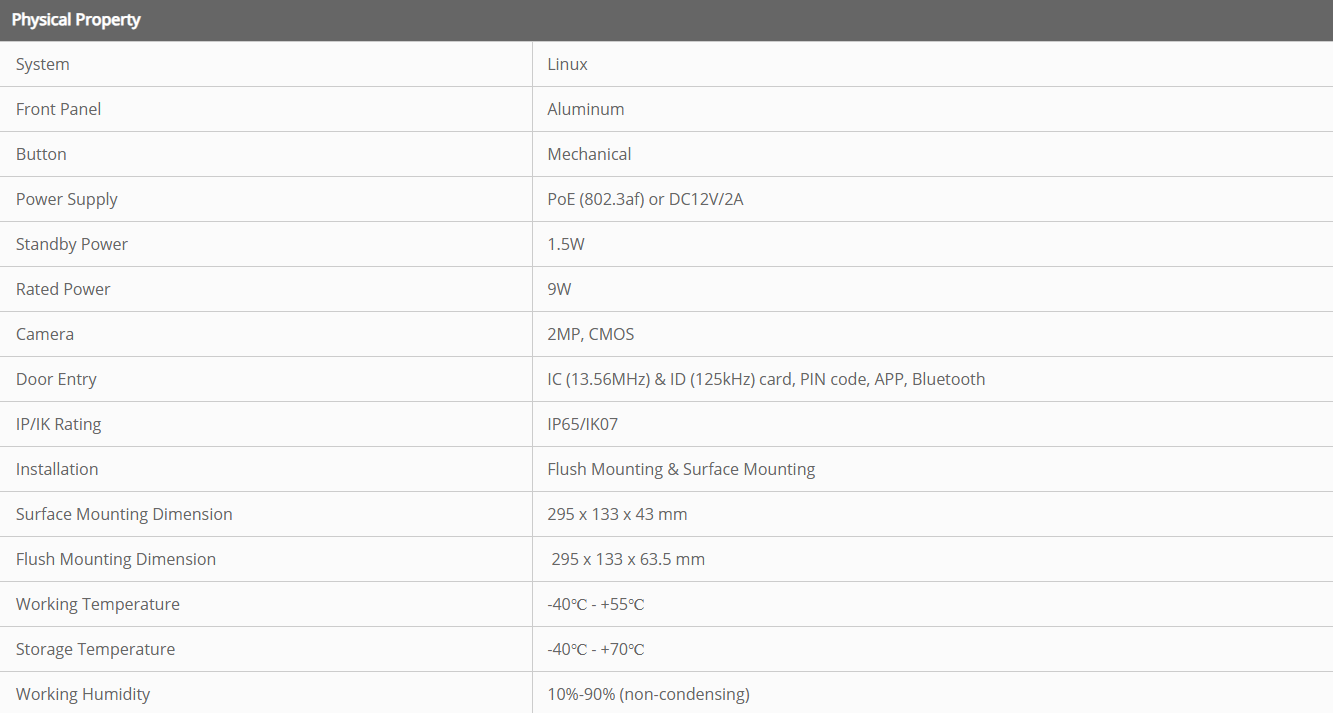The width and height of the screenshot is (1333, 713).
Task: Click the Door Entry label
Action: pyautogui.click(x=56, y=379)
